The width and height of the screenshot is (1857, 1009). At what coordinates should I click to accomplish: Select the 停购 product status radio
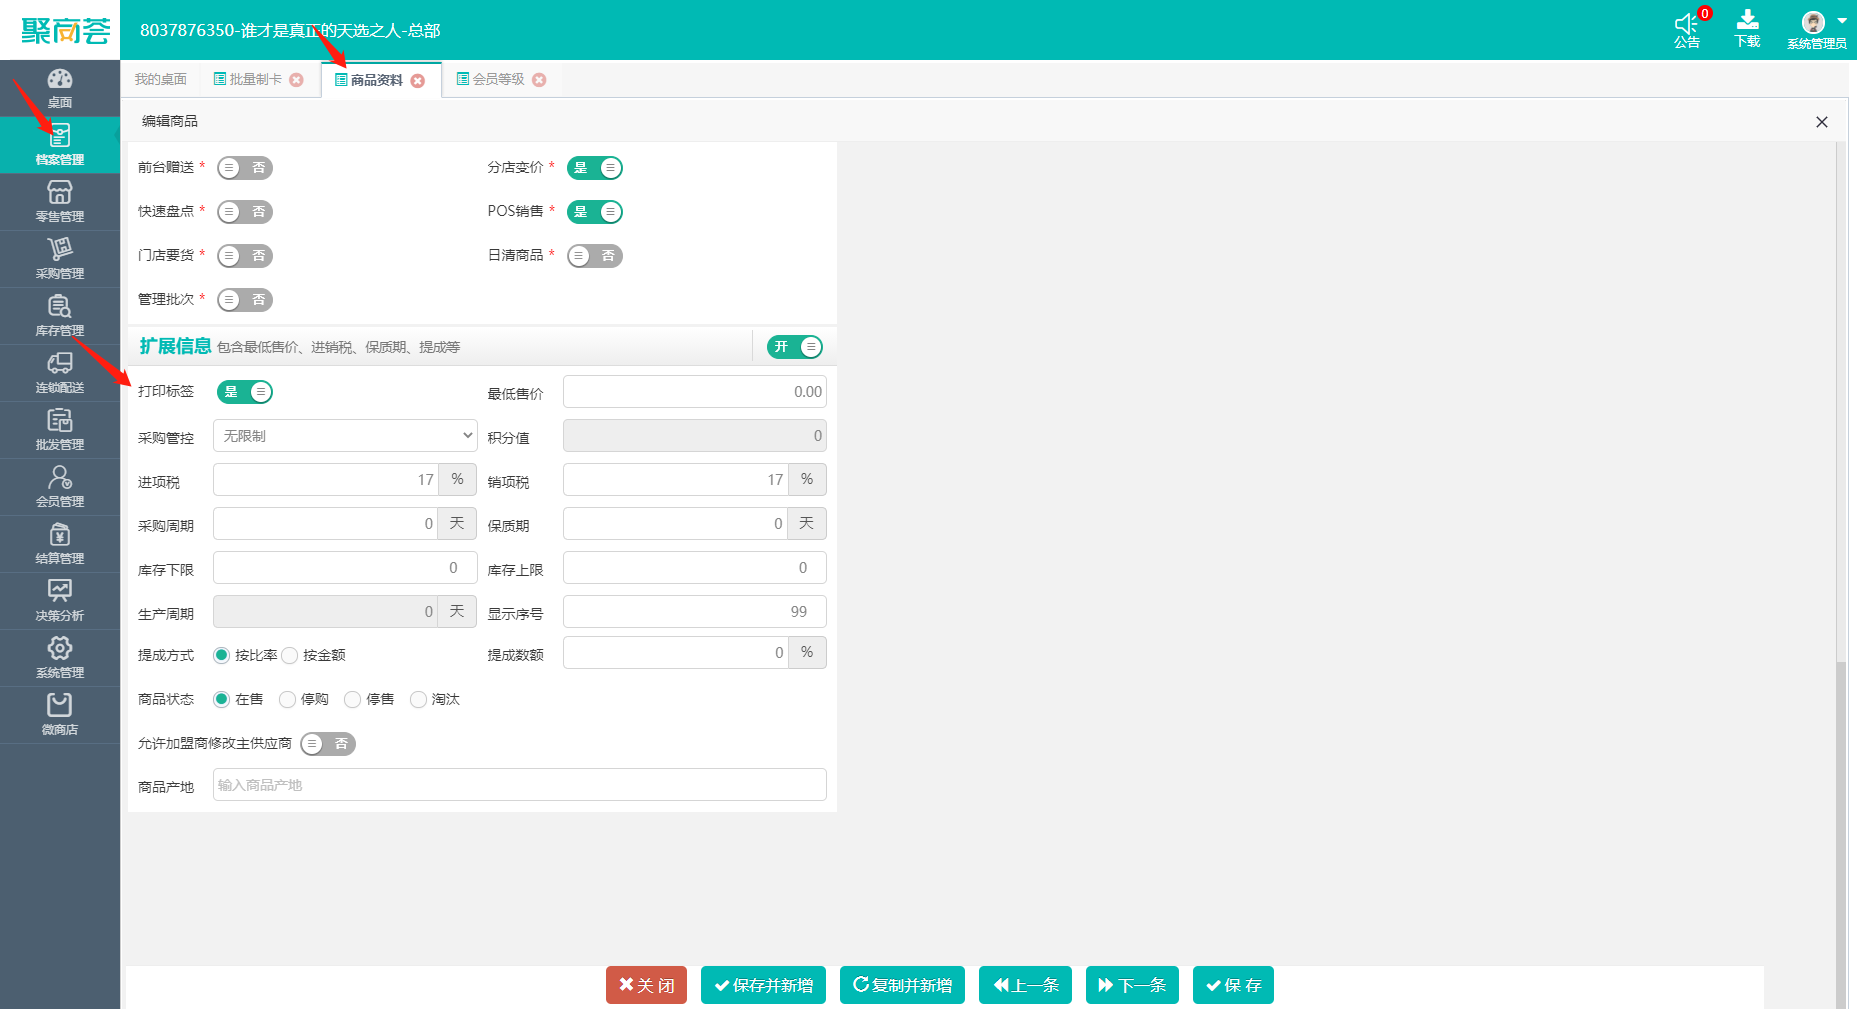click(x=288, y=700)
